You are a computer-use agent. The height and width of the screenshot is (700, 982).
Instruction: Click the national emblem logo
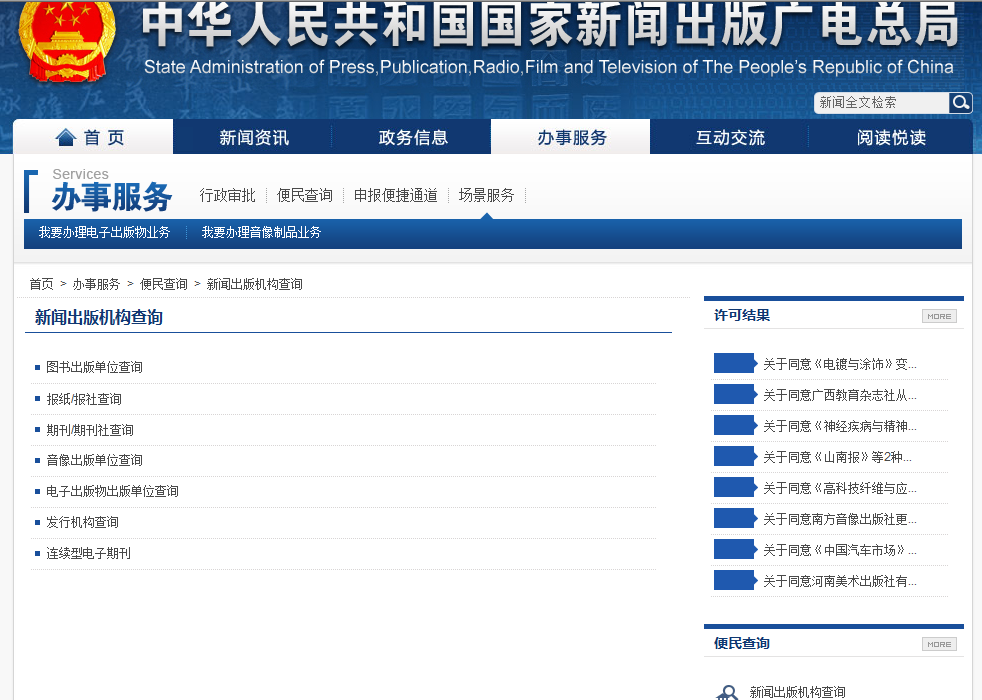tap(68, 41)
